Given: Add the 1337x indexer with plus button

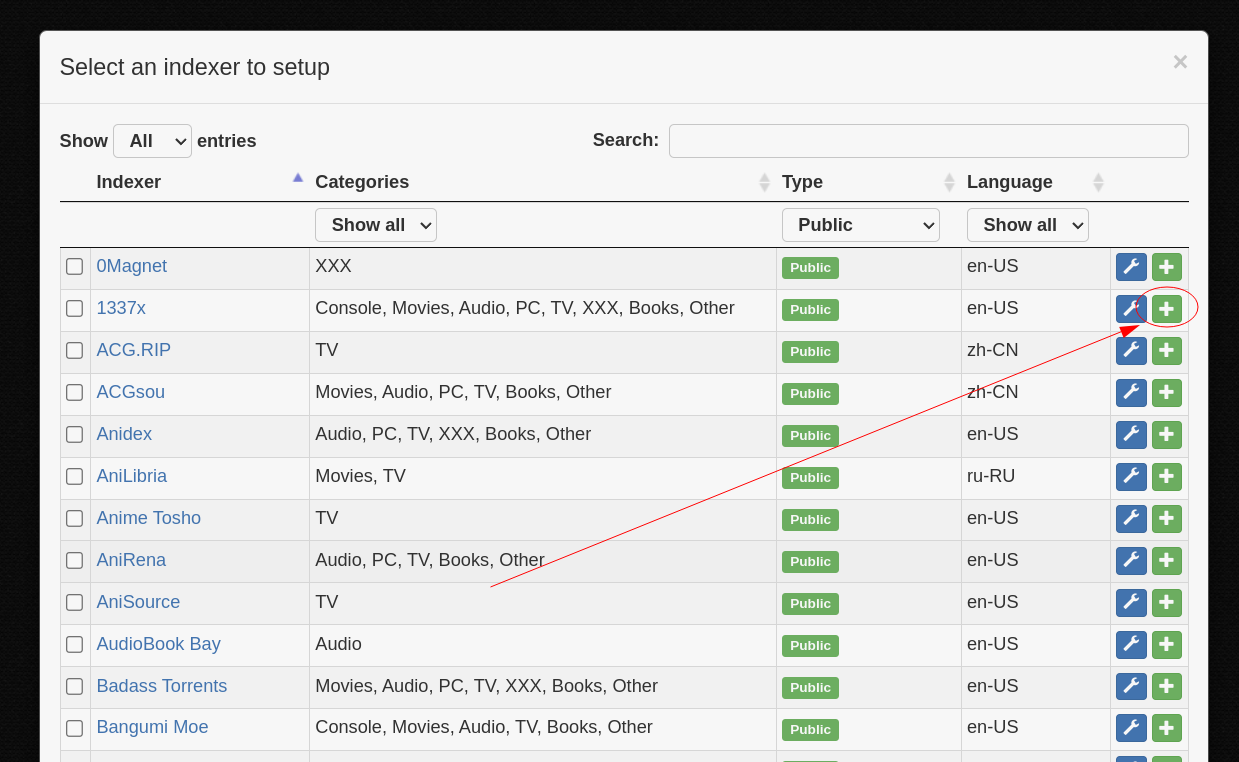Looking at the screenshot, I should point(1167,309).
